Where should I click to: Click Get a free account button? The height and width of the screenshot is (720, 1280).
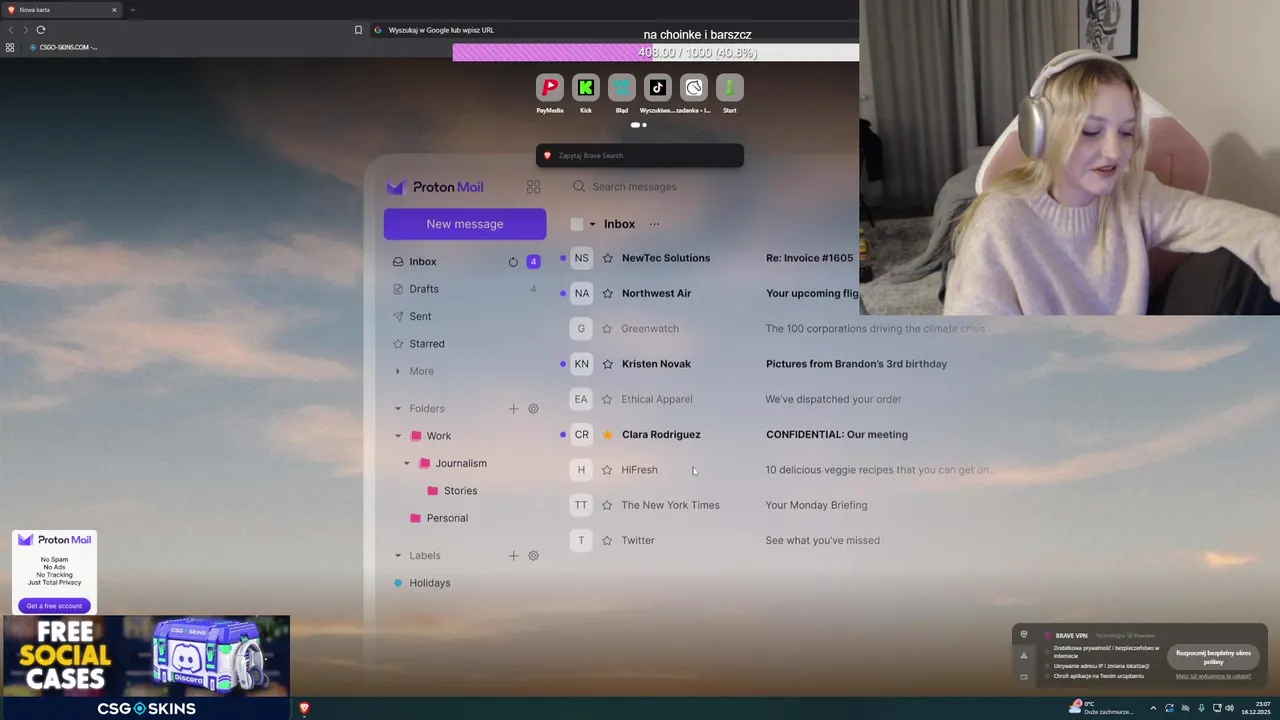click(54, 606)
